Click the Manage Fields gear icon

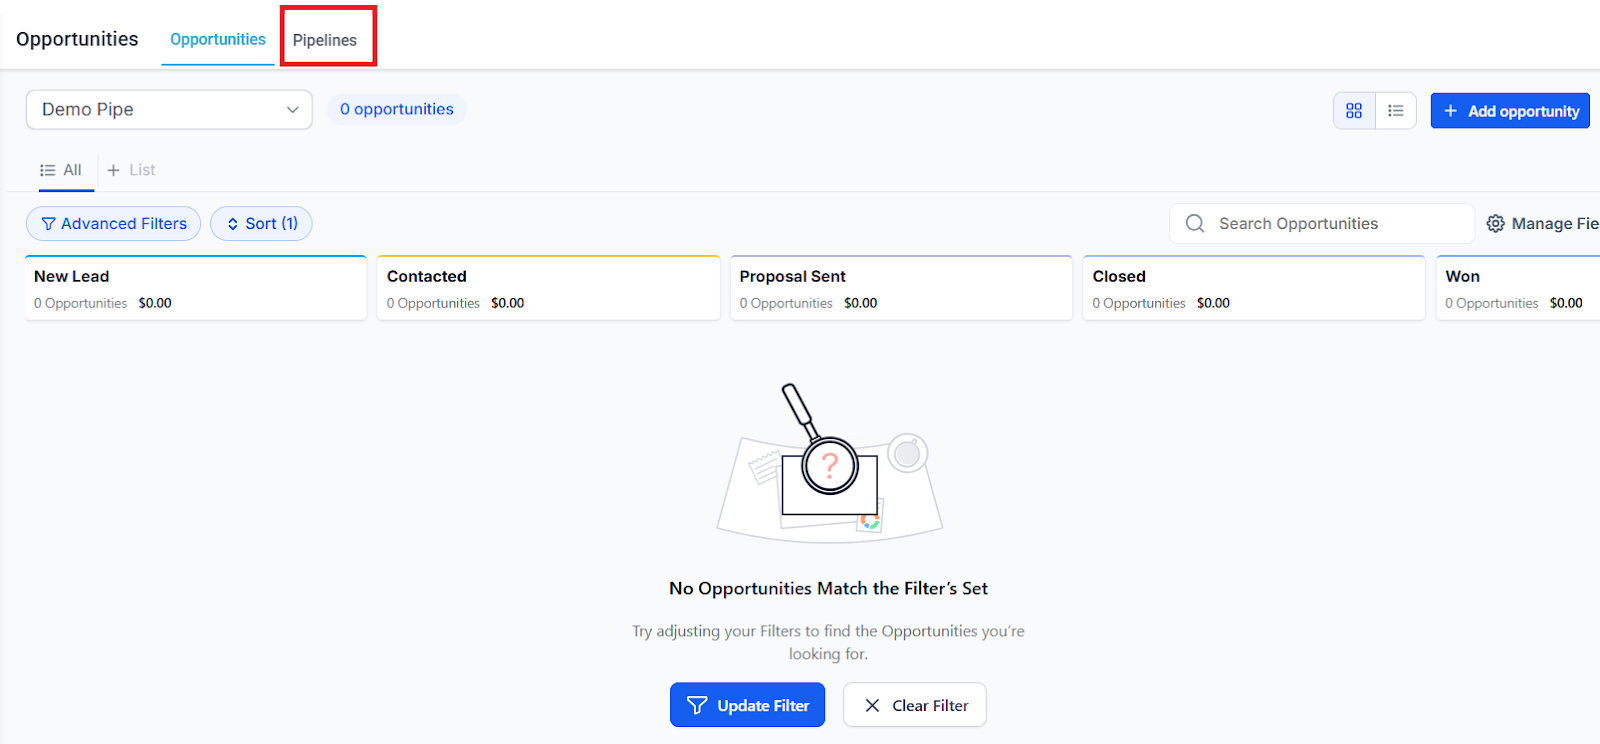point(1495,224)
